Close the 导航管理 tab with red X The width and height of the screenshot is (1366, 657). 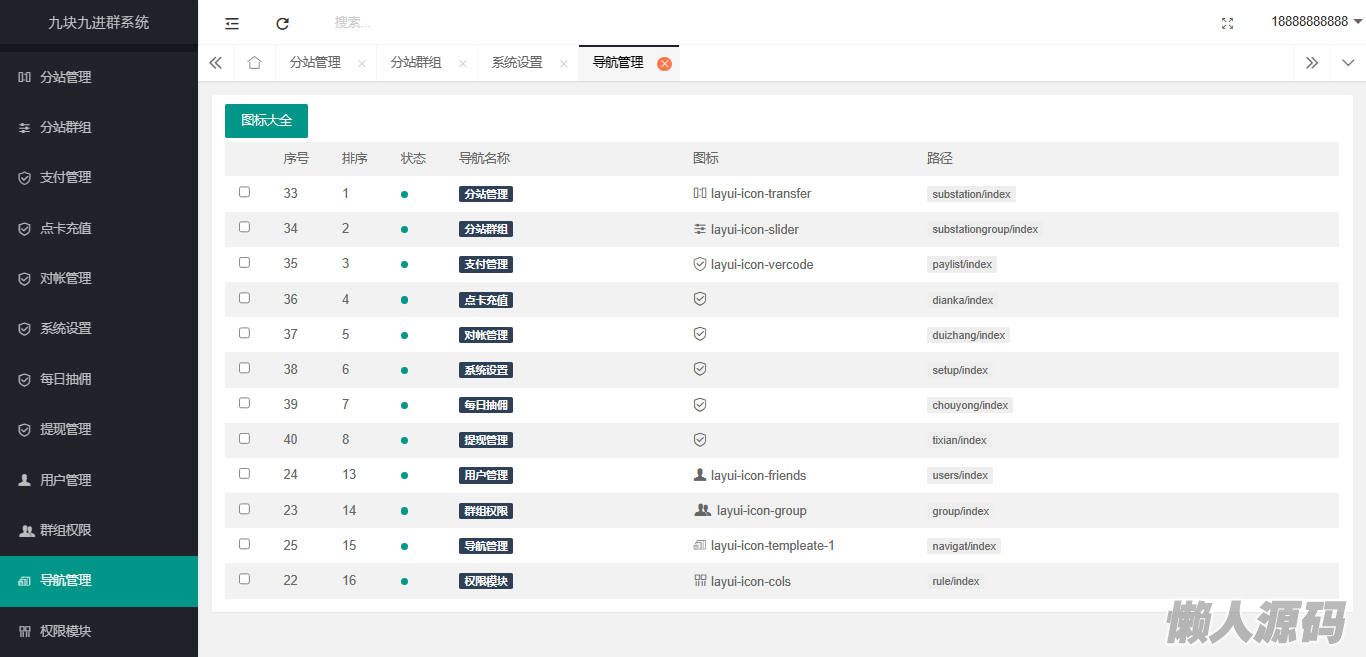[664, 63]
